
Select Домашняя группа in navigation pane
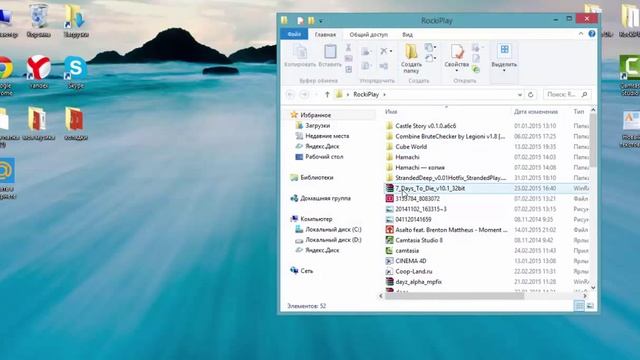325,198
